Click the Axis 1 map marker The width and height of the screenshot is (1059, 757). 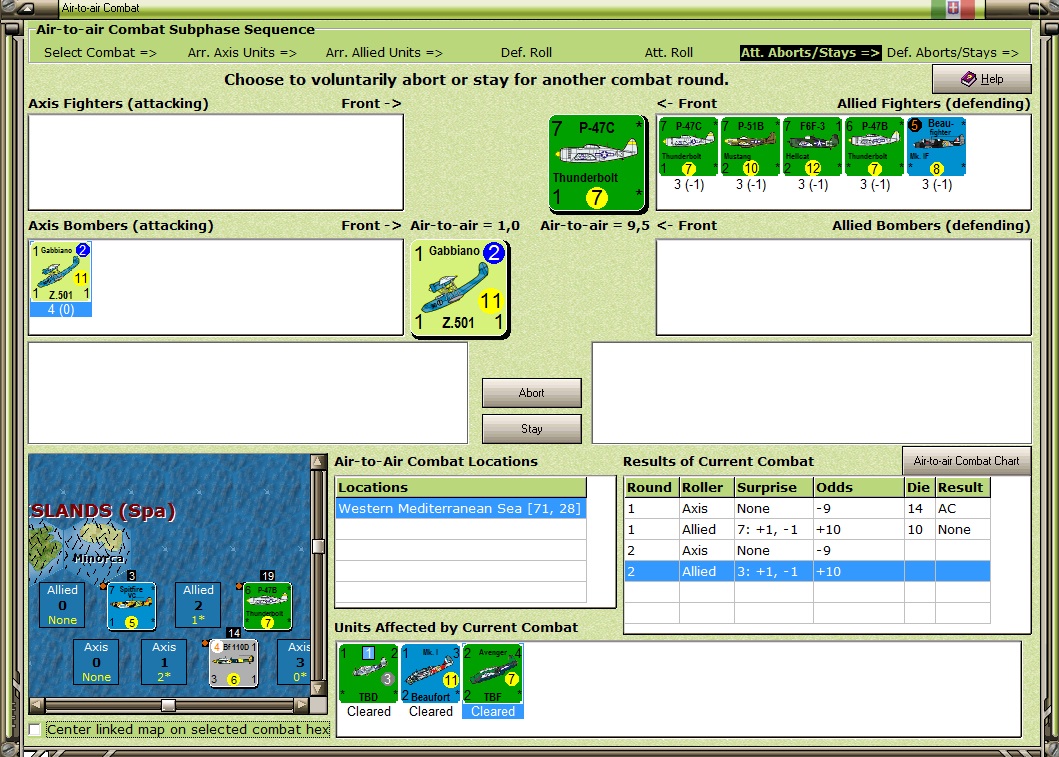click(164, 662)
